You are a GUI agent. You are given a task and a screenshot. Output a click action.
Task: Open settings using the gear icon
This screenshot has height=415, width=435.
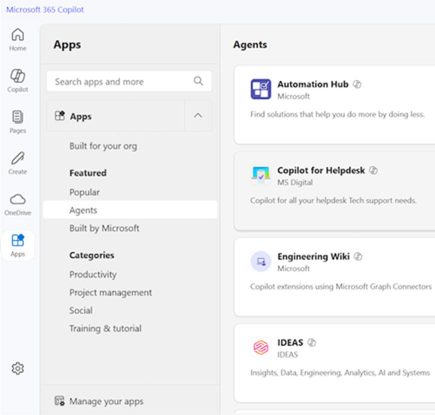[x=18, y=368]
